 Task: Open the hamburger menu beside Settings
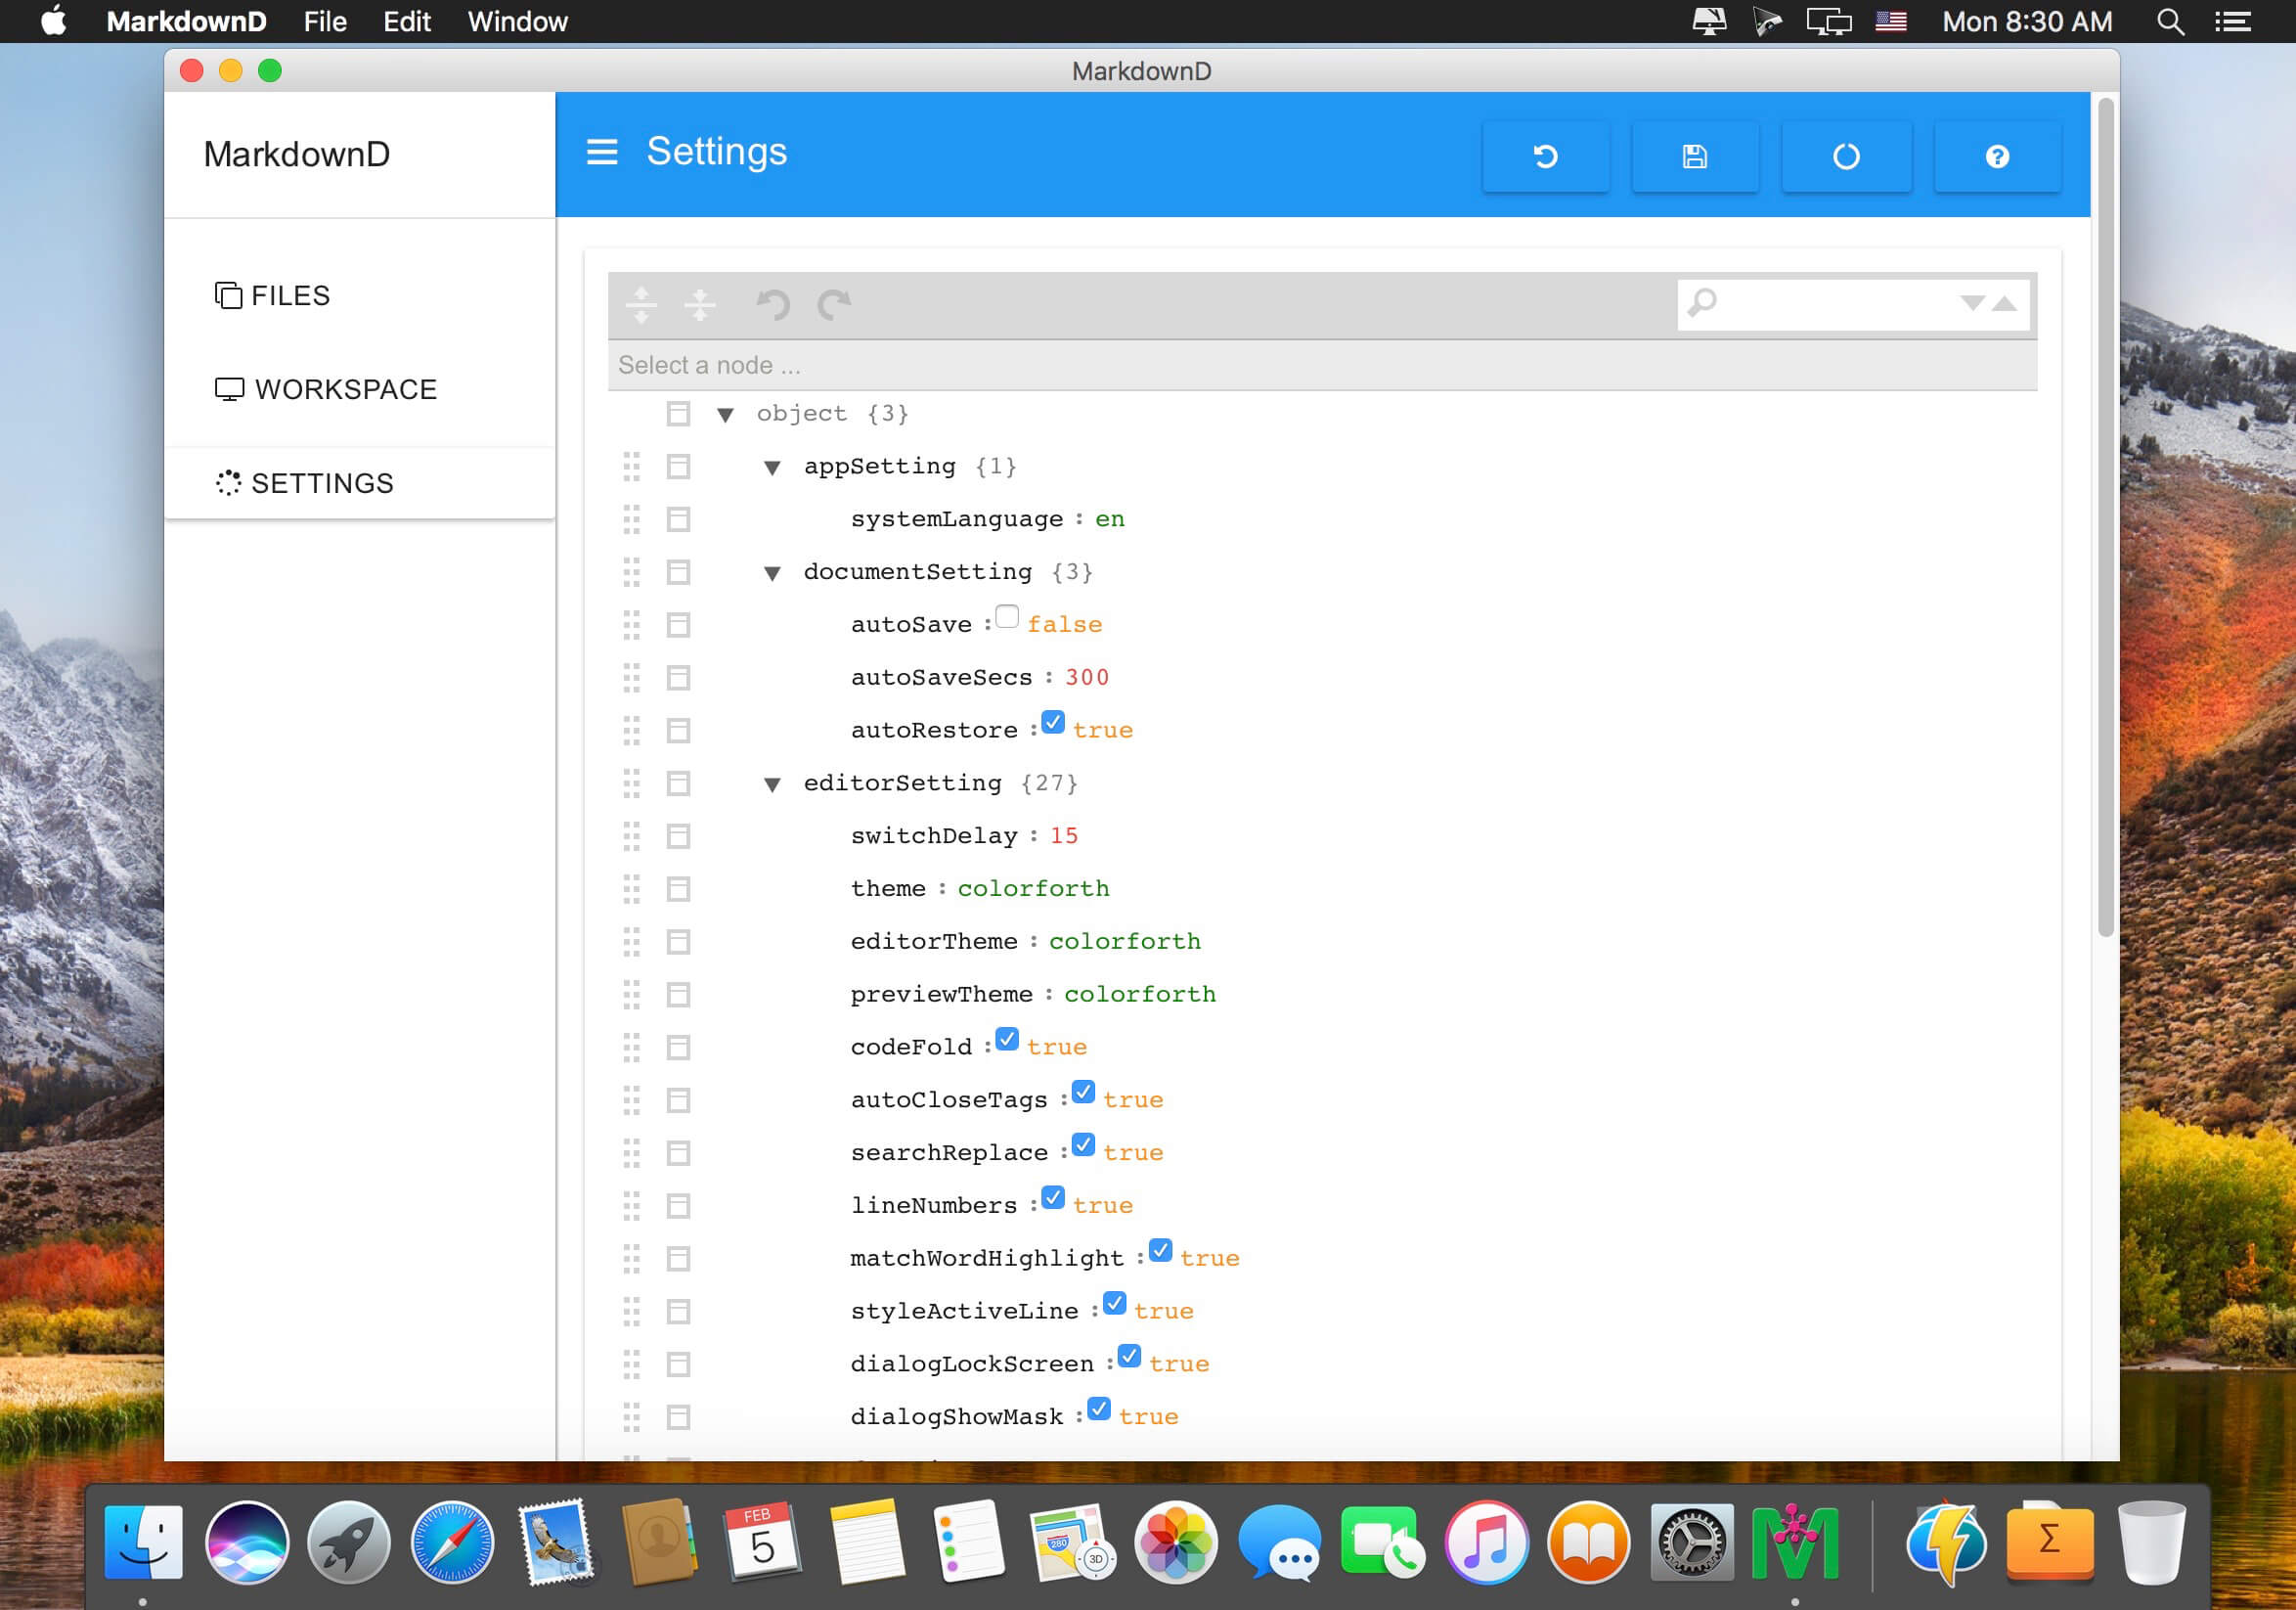tap(601, 152)
